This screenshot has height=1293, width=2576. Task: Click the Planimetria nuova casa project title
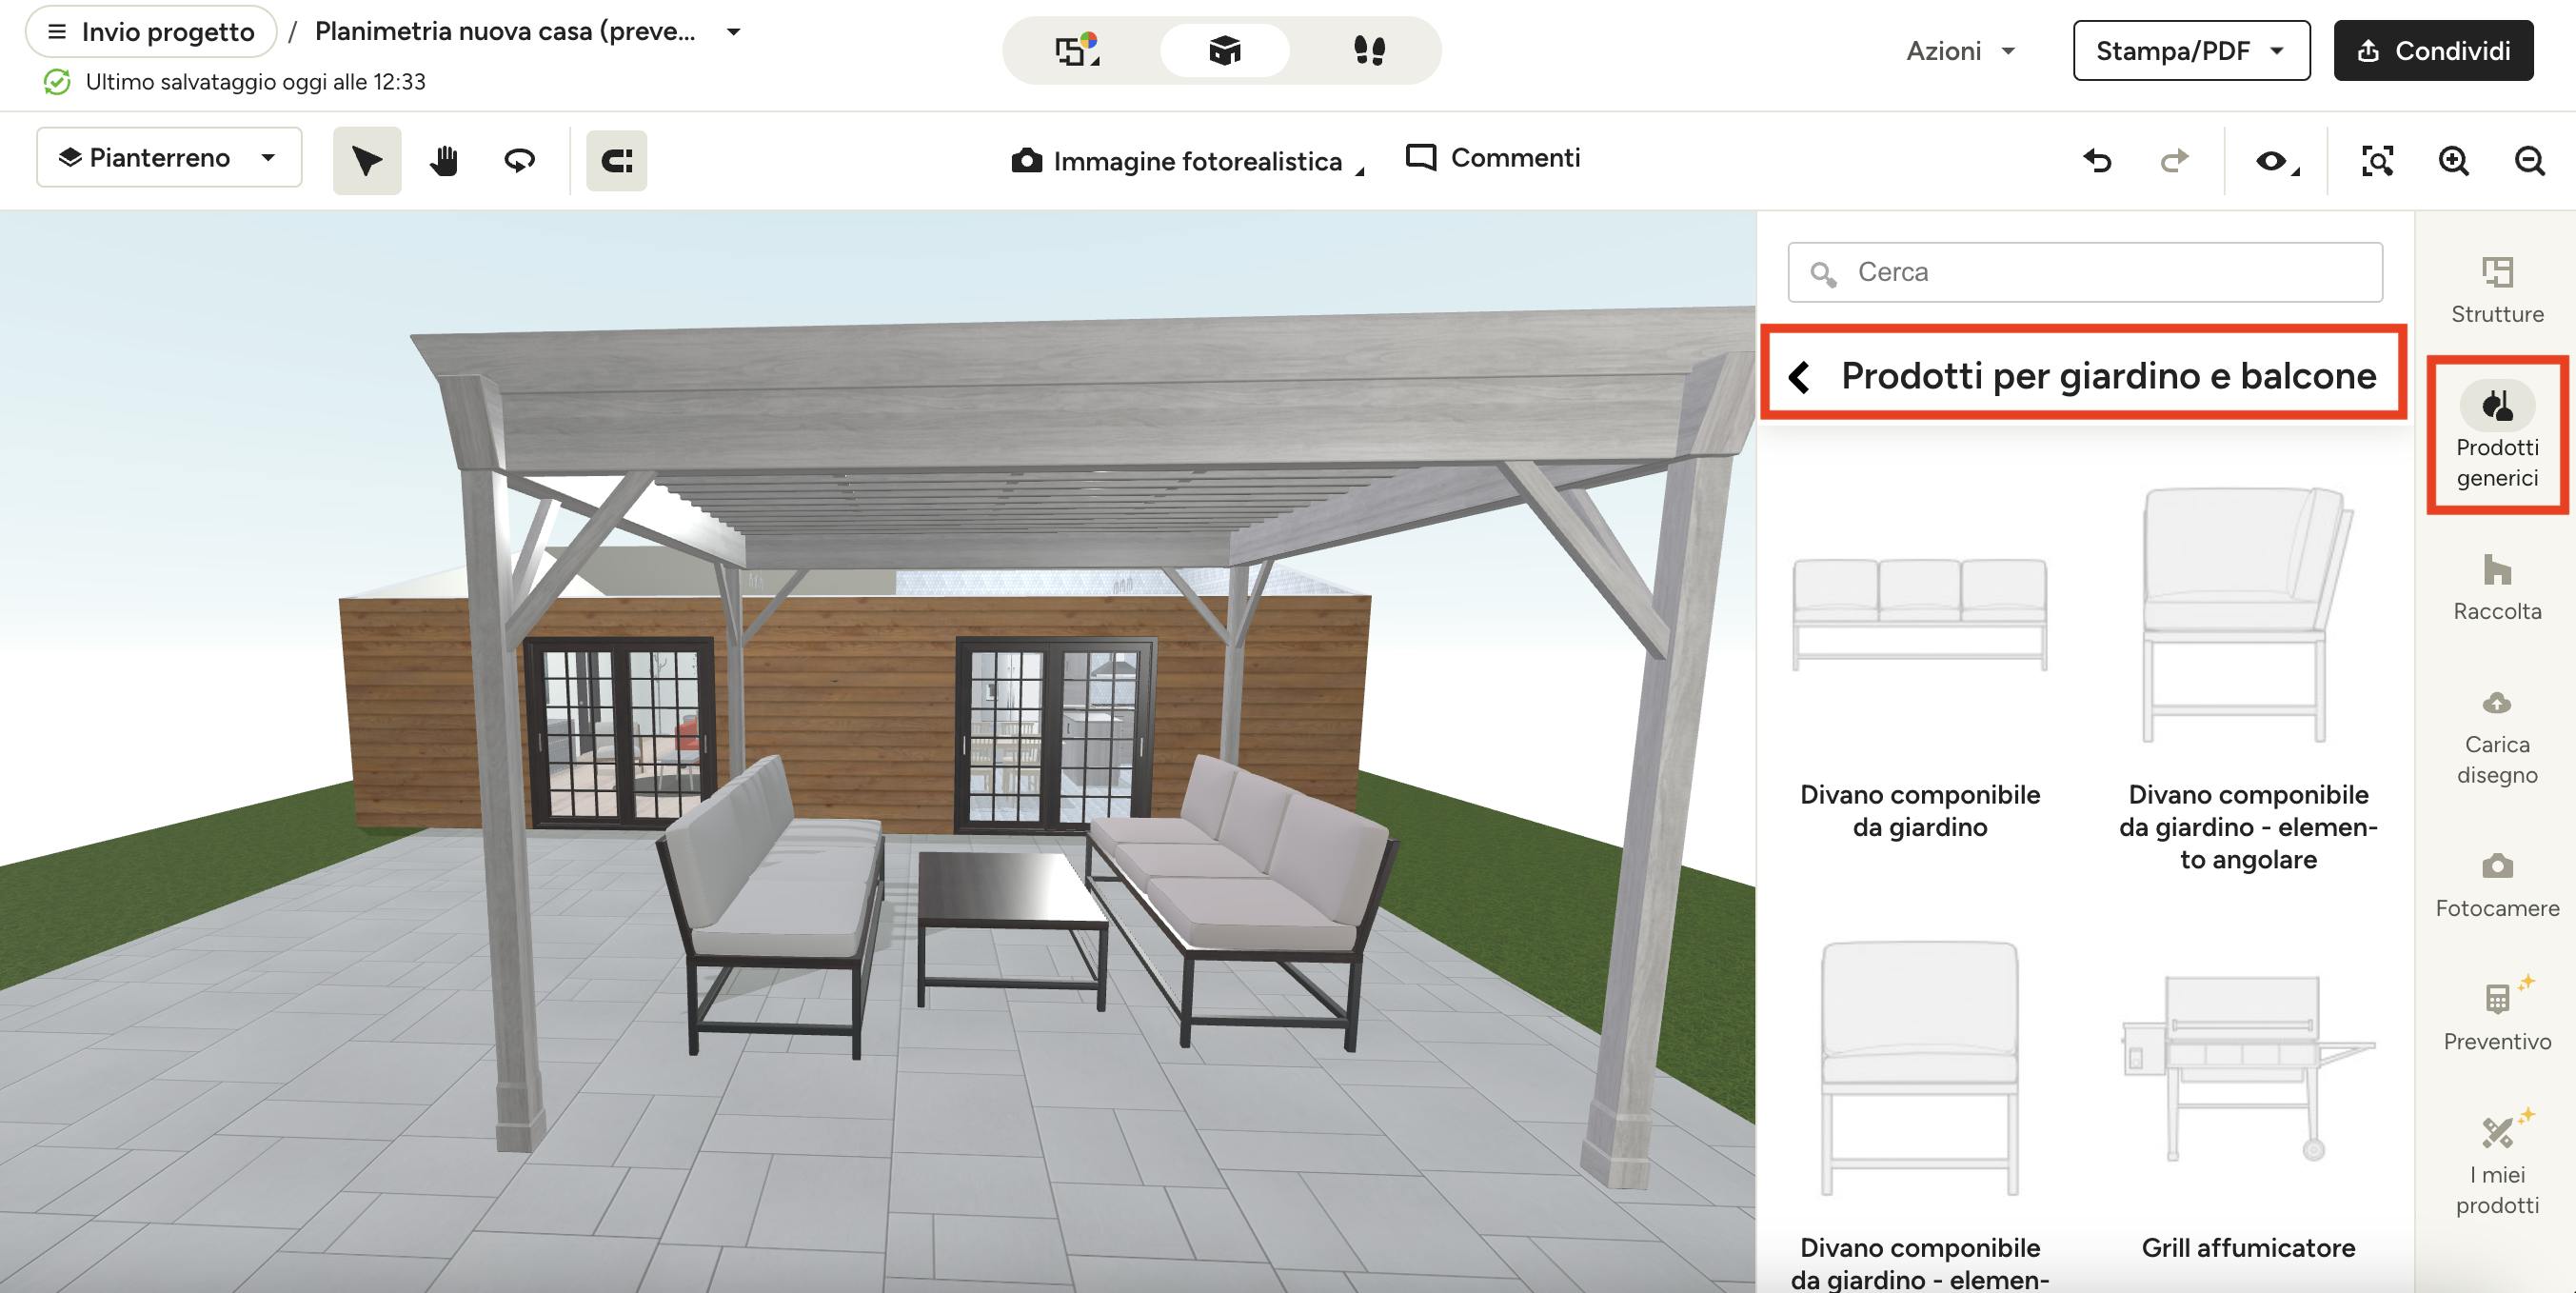[505, 32]
